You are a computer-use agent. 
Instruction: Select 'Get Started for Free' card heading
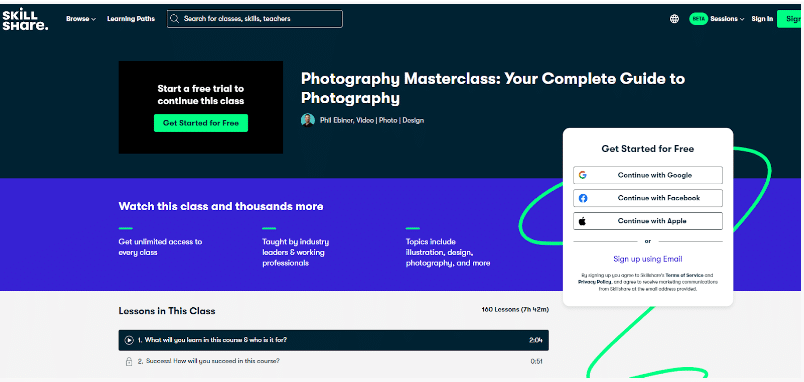648,149
